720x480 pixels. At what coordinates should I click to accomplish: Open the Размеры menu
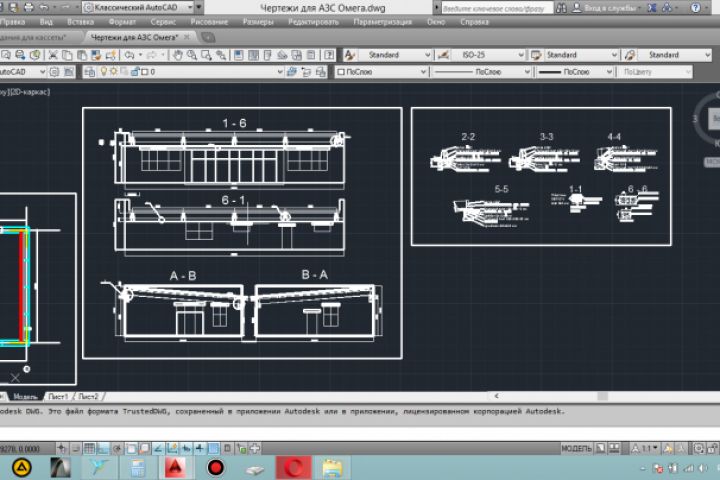click(x=258, y=22)
